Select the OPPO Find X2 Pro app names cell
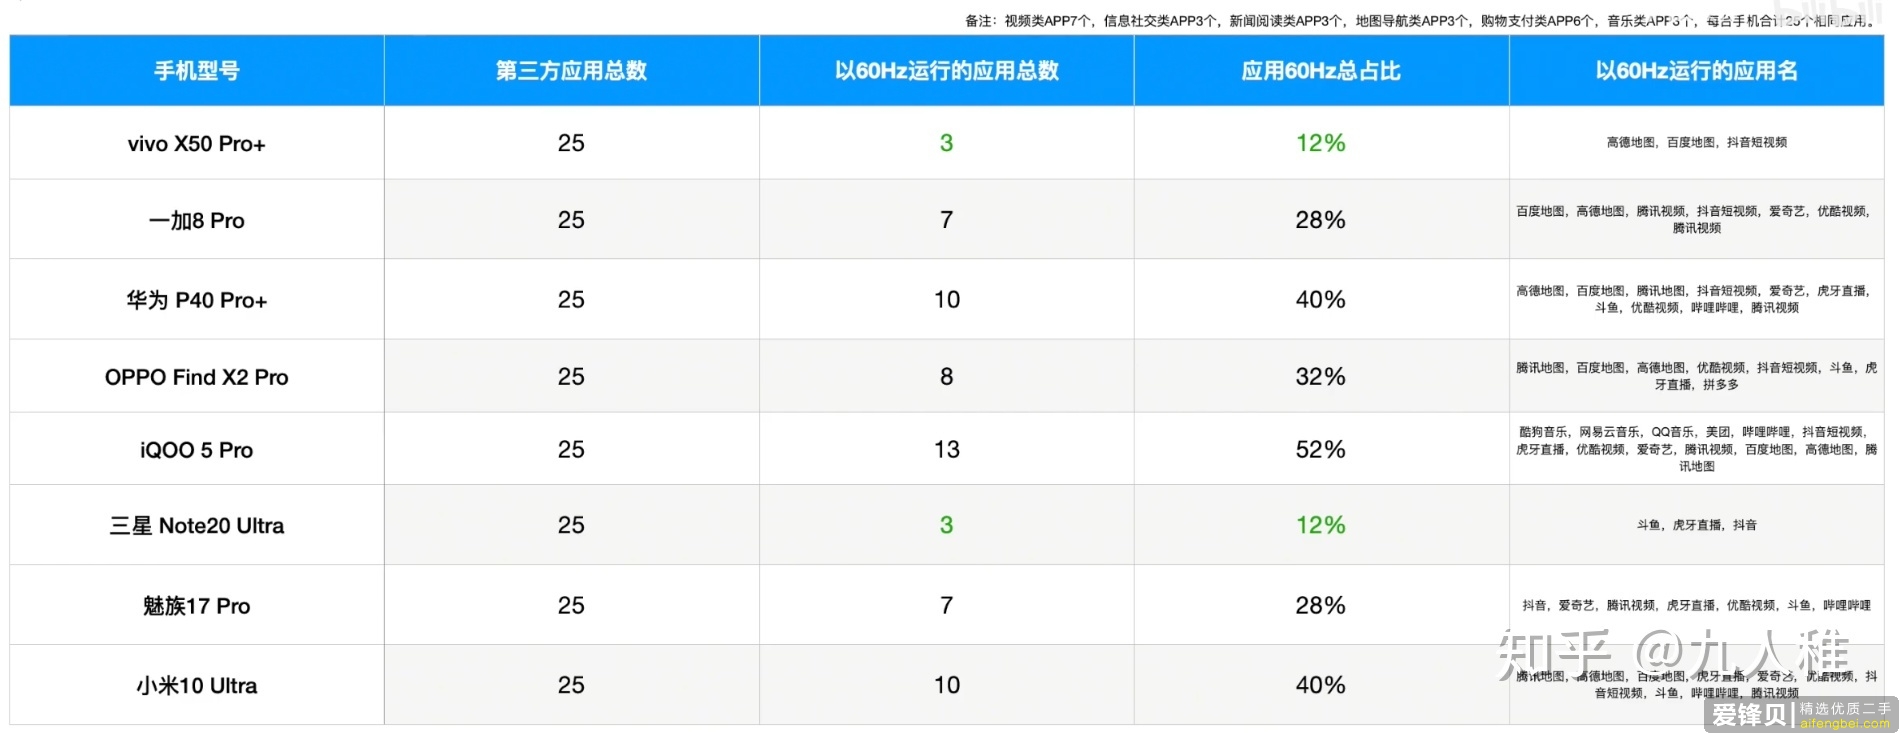 (1696, 376)
